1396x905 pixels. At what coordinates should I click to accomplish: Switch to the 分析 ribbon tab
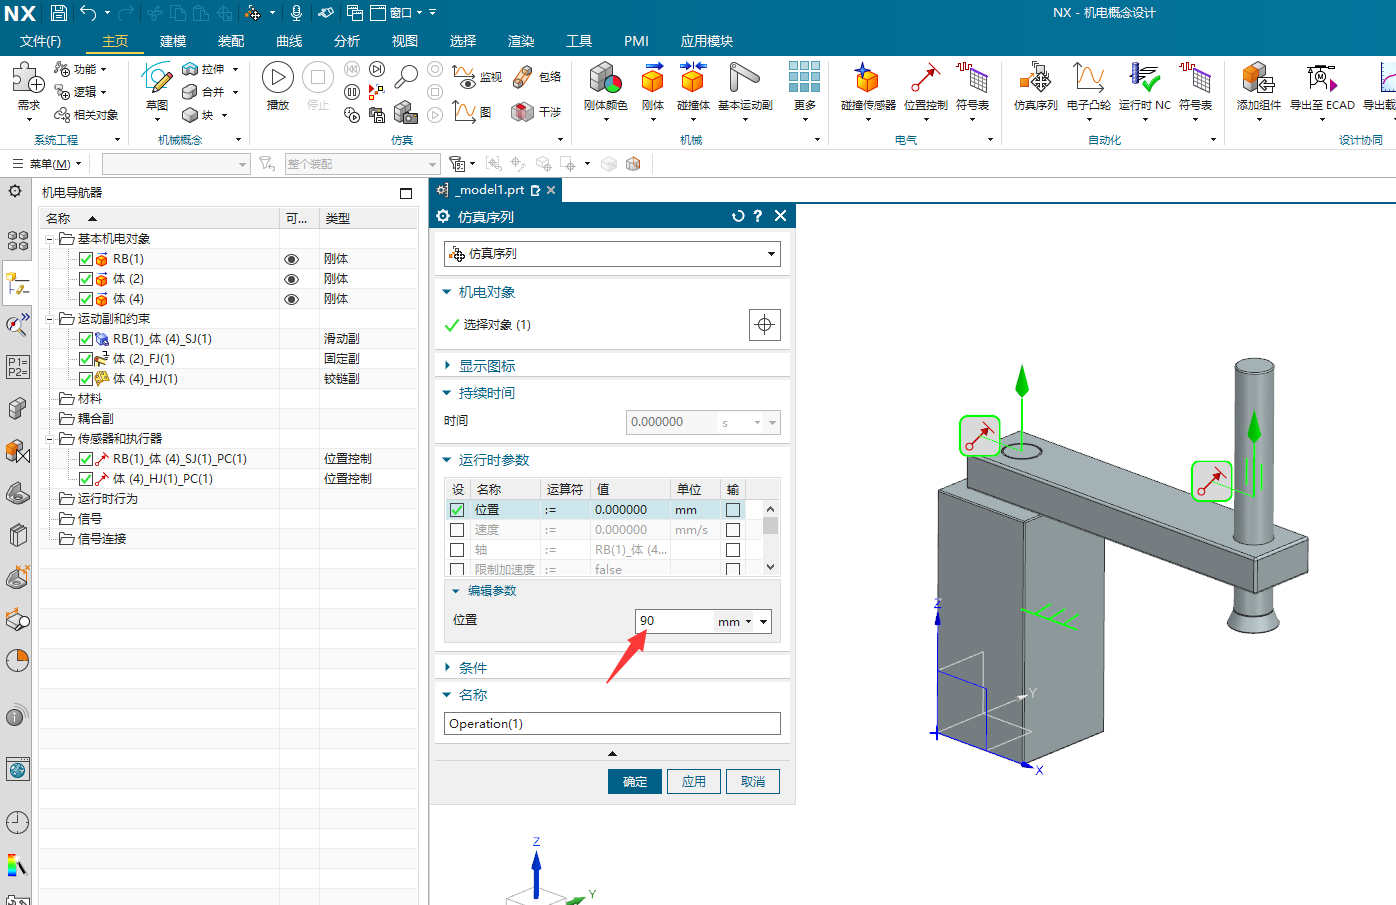pos(347,41)
